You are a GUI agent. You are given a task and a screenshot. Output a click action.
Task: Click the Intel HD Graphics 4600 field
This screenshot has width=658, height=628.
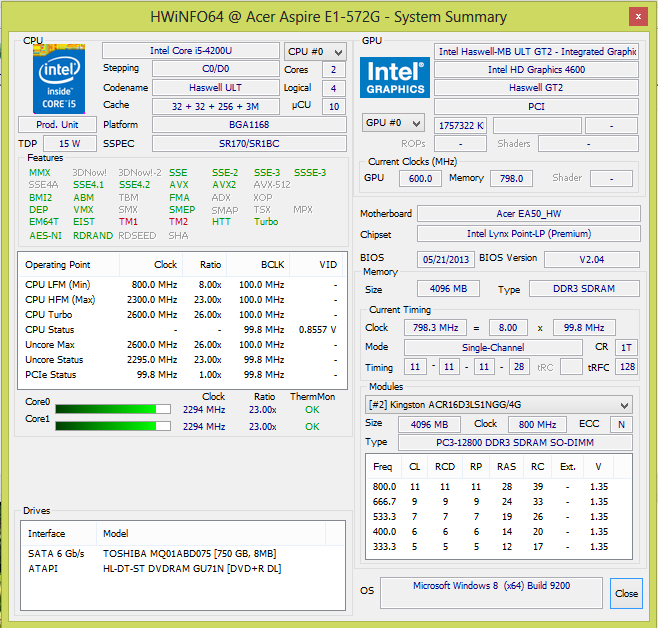pyautogui.click(x=536, y=70)
